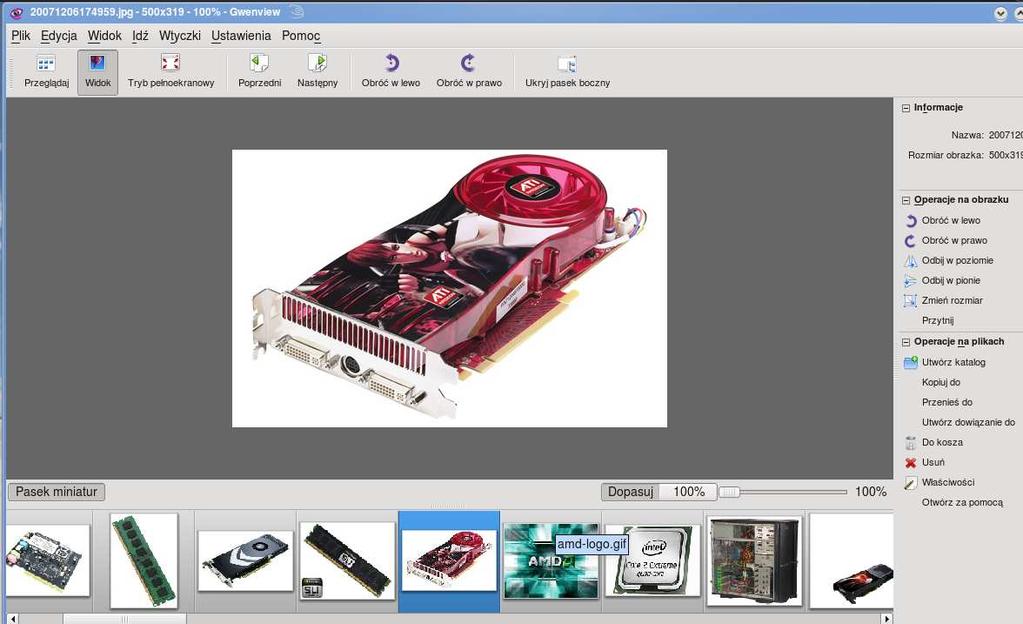
Task: Click the thumbnail bar scrollbar handle
Action: click(x=124, y=618)
